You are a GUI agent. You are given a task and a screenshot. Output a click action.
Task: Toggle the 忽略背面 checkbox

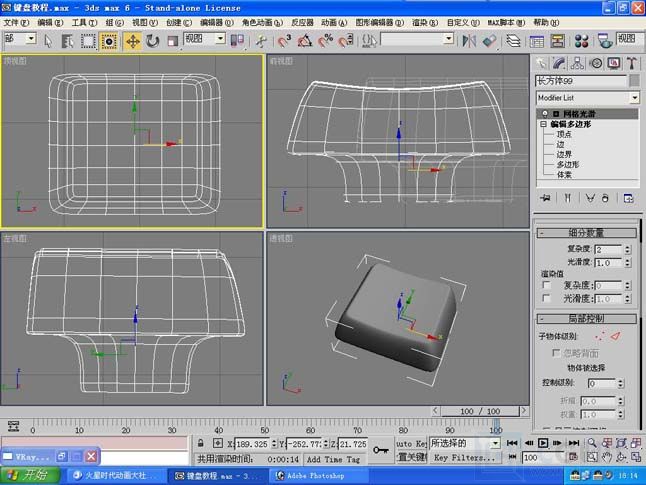click(x=557, y=352)
